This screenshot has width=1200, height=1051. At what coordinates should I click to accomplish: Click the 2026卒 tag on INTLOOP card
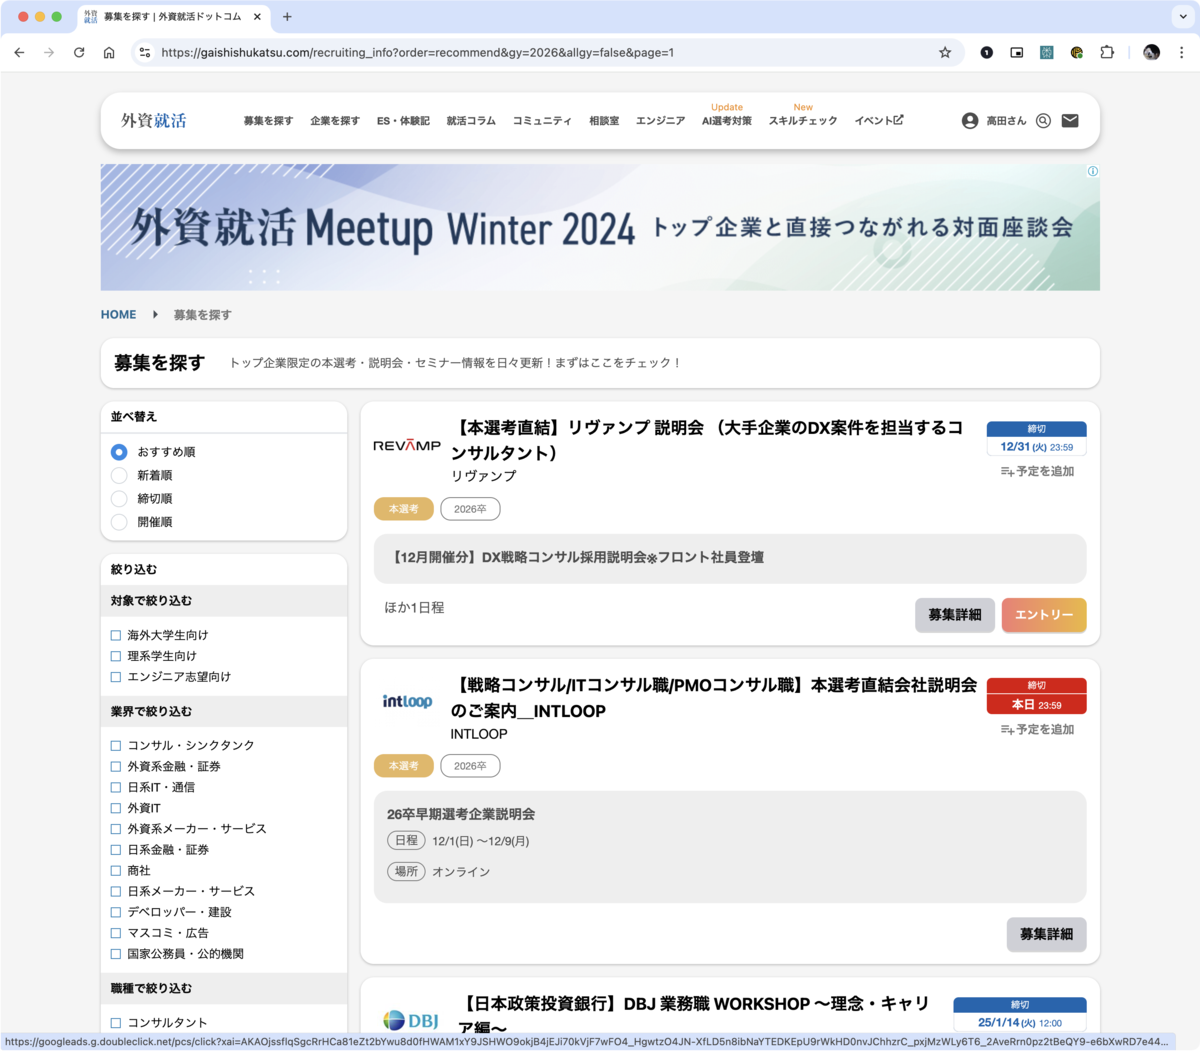click(470, 766)
